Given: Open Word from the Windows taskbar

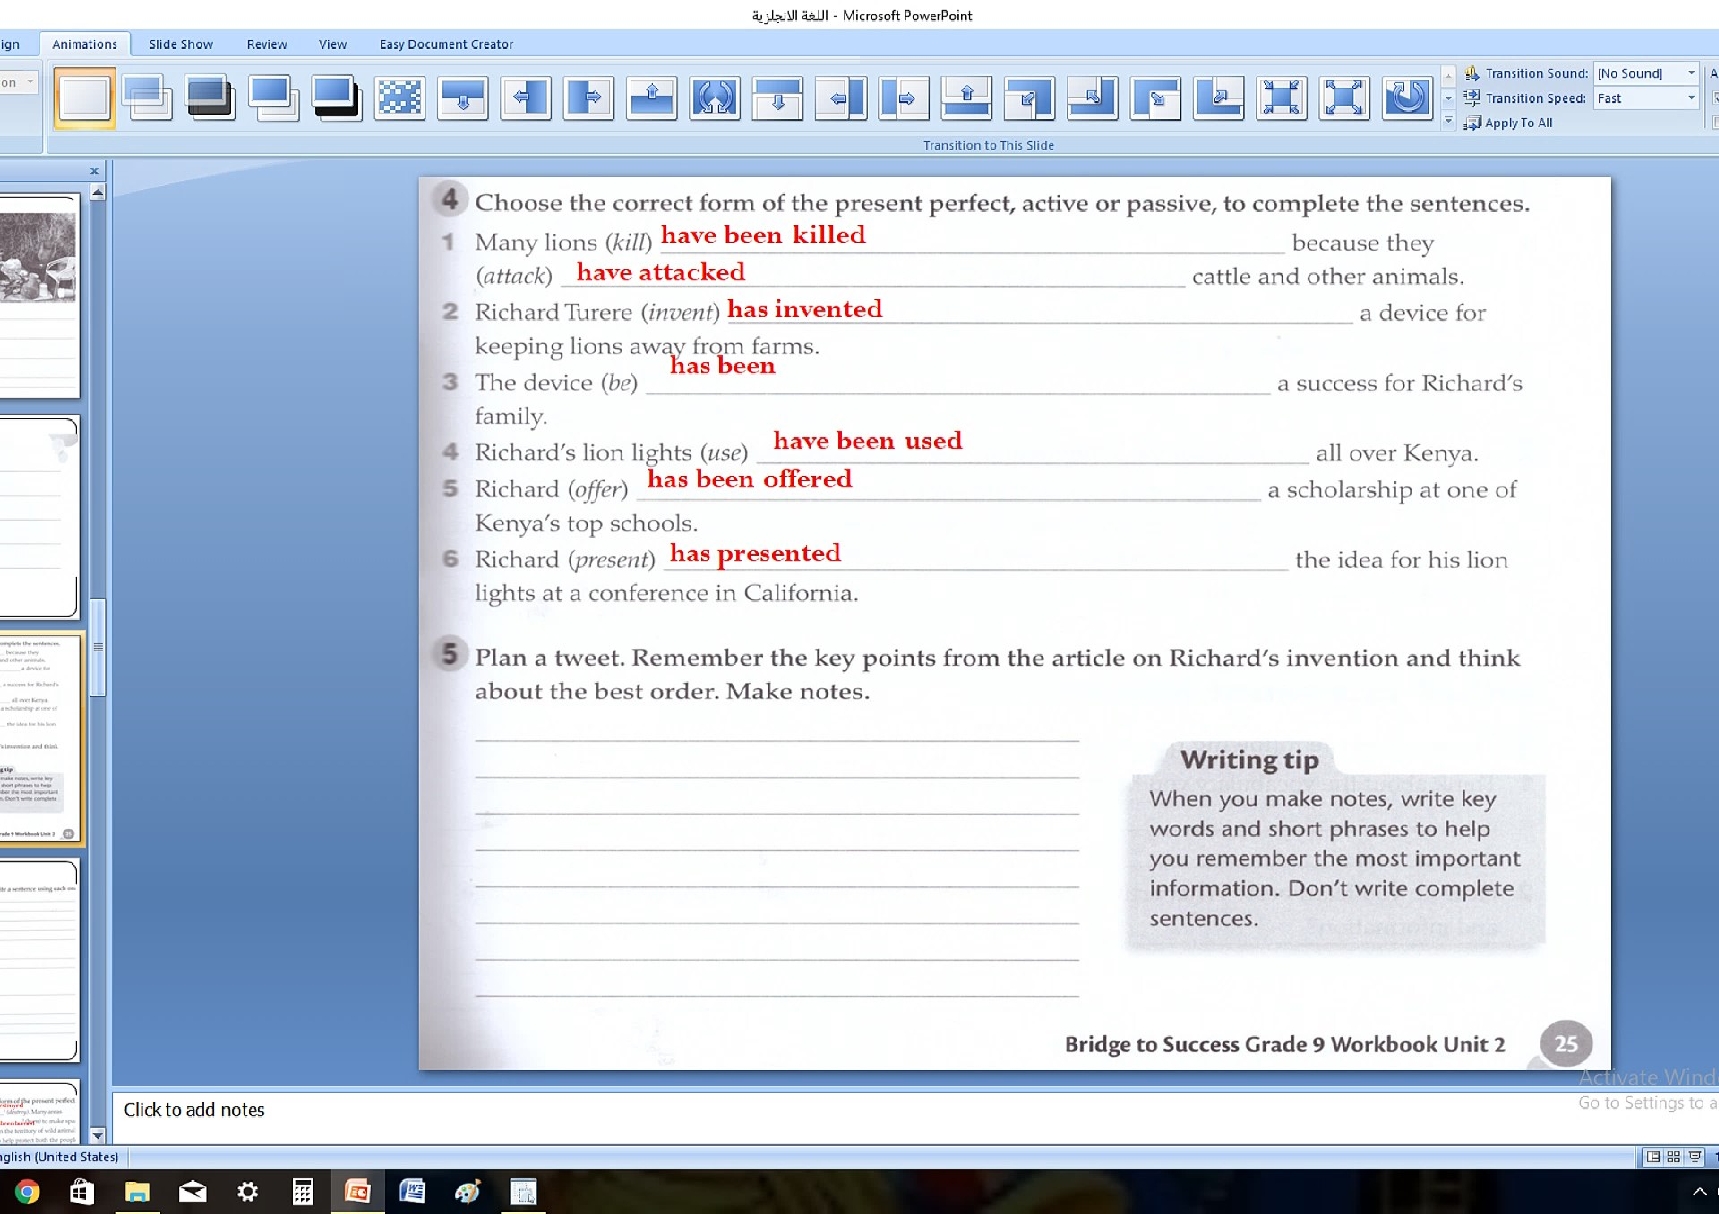Looking at the screenshot, I should 412,1191.
